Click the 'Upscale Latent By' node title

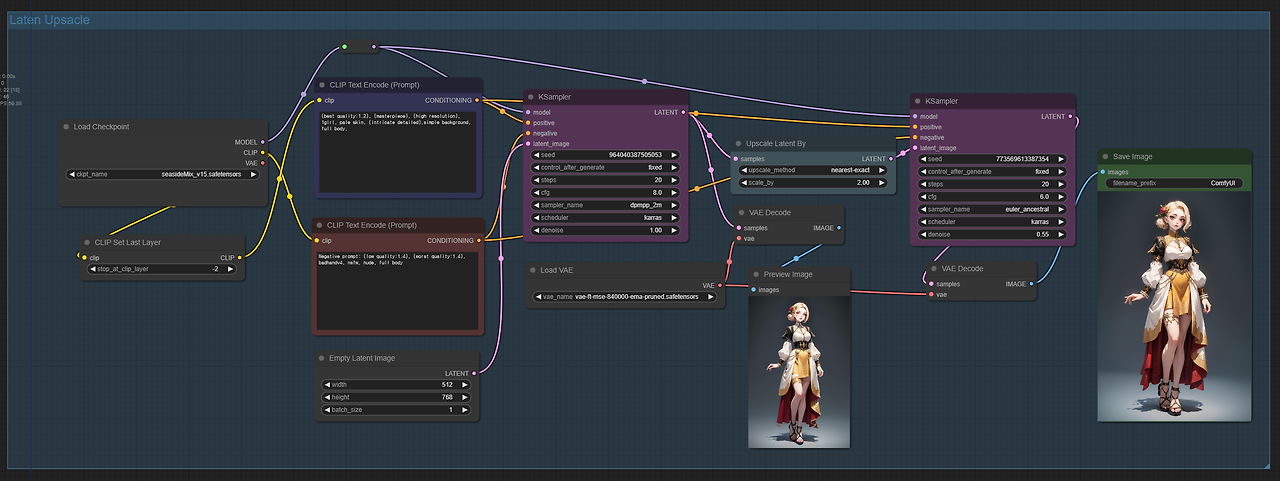pyautogui.click(x=776, y=144)
